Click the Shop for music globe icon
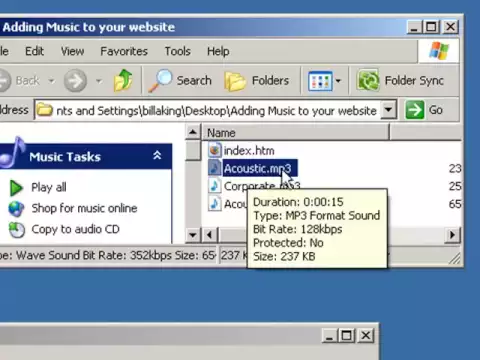The image size is (480, 360). tap(16, 209)
